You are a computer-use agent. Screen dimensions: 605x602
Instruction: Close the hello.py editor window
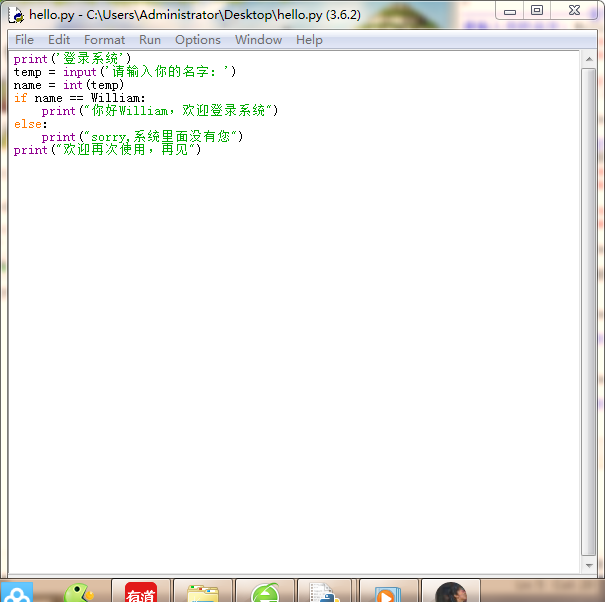click(574, 10)
